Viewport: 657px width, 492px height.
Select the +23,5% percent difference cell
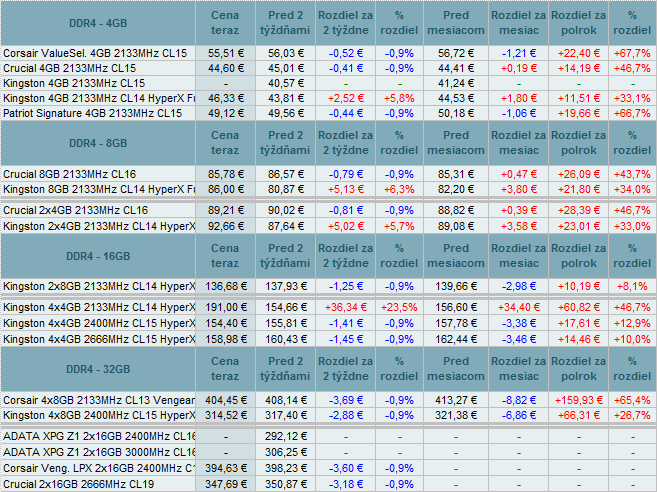click(x=399, y=308)
